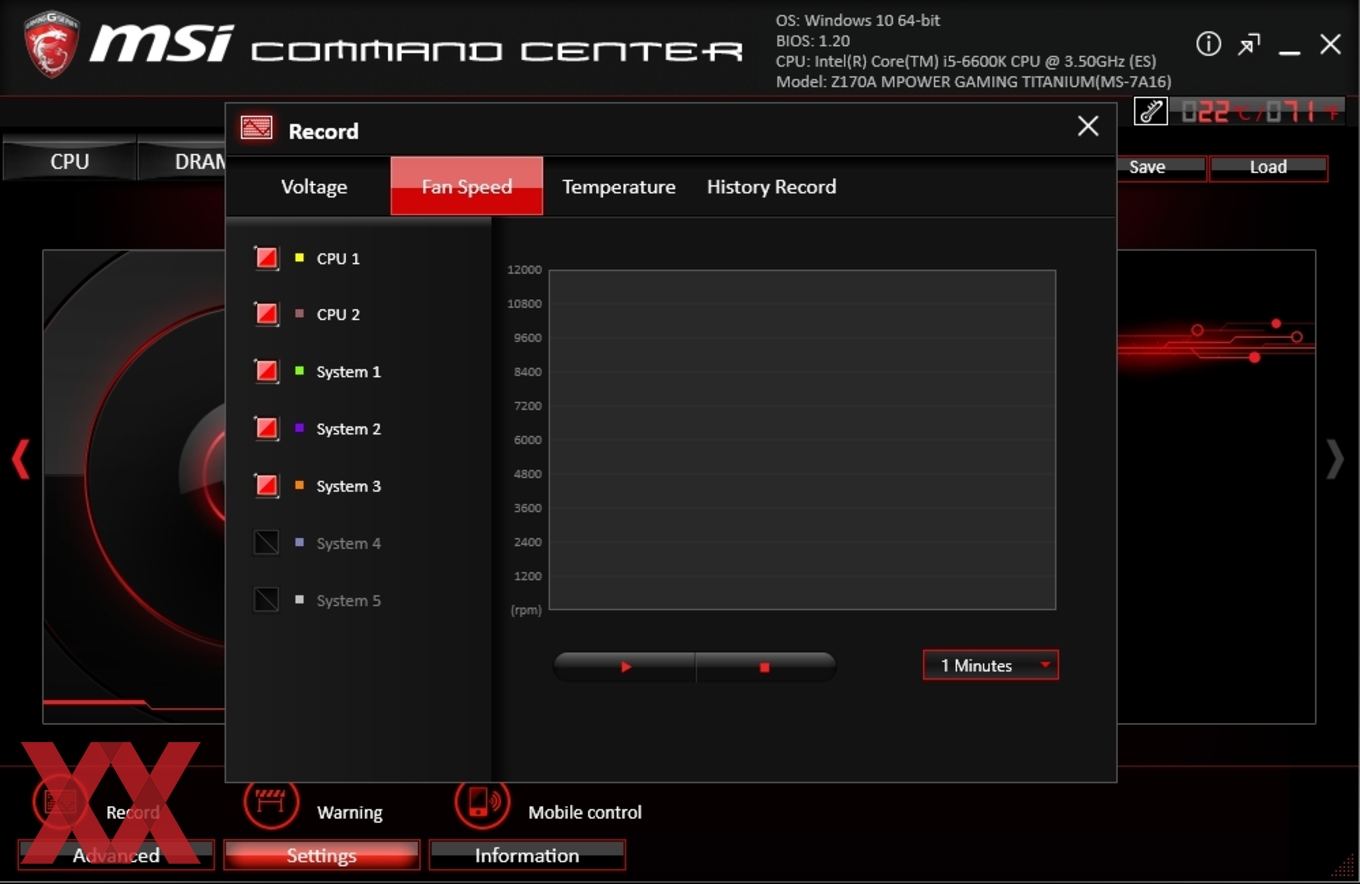This screenshot has height=884, width=1360.
Task: Open the Mobile control phone icon
Action: pyautogui.click(x=481, y=802)
